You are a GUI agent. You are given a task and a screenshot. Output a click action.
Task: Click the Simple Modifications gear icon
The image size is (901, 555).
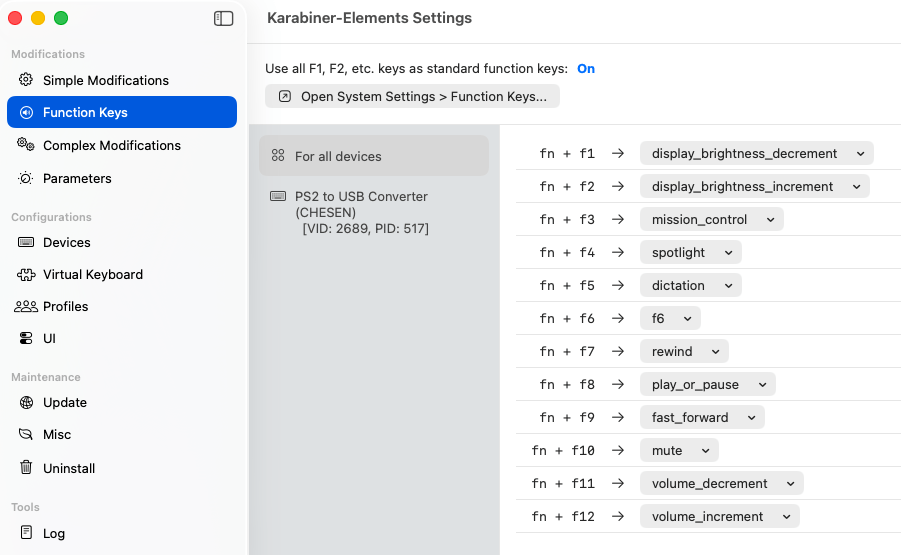(x=26, y=80)
